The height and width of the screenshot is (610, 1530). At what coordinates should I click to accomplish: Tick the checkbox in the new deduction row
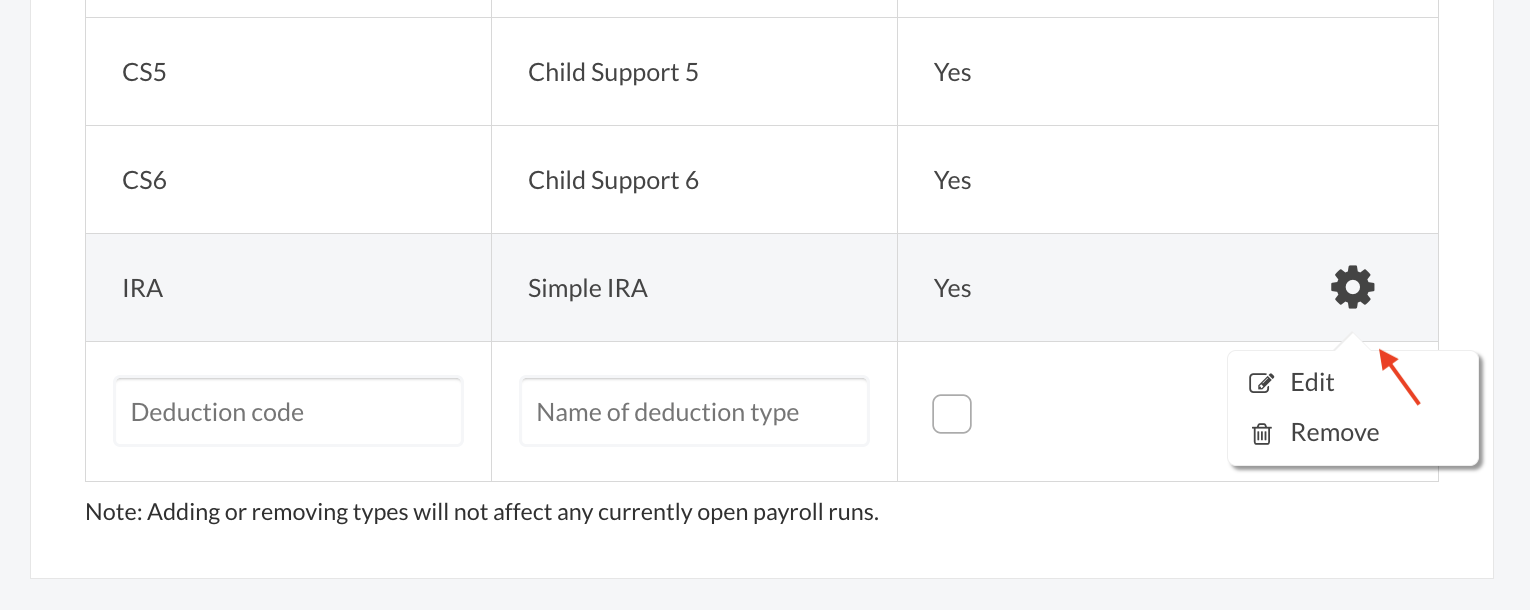pyautogui.click(x=951, y=413)
